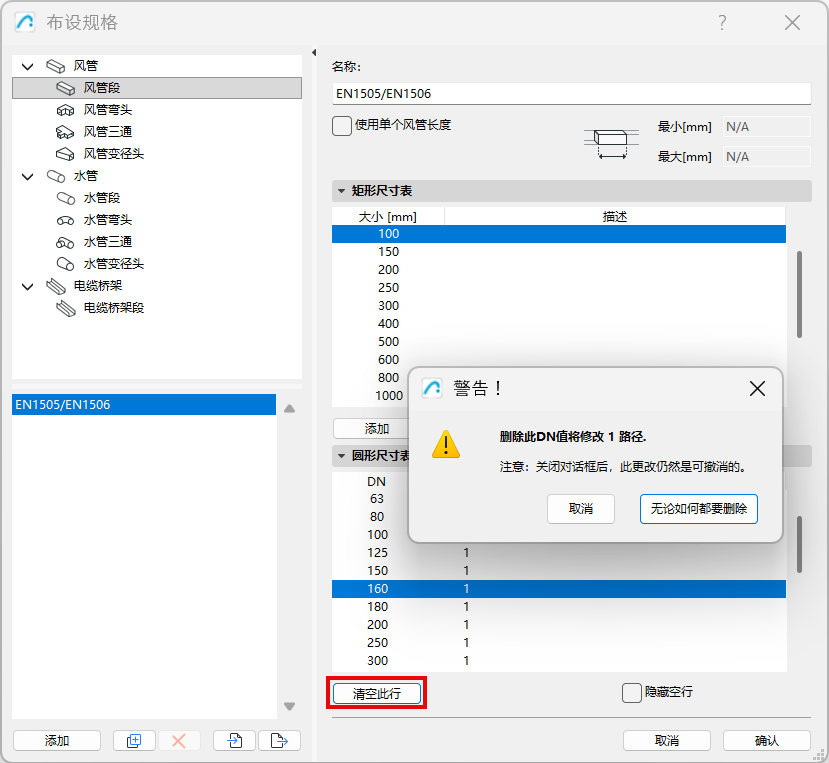Viewport: 829px width, 763px height.
Task: Collapse the 矩形尺寸表 section
Action: tap(342, 191)
